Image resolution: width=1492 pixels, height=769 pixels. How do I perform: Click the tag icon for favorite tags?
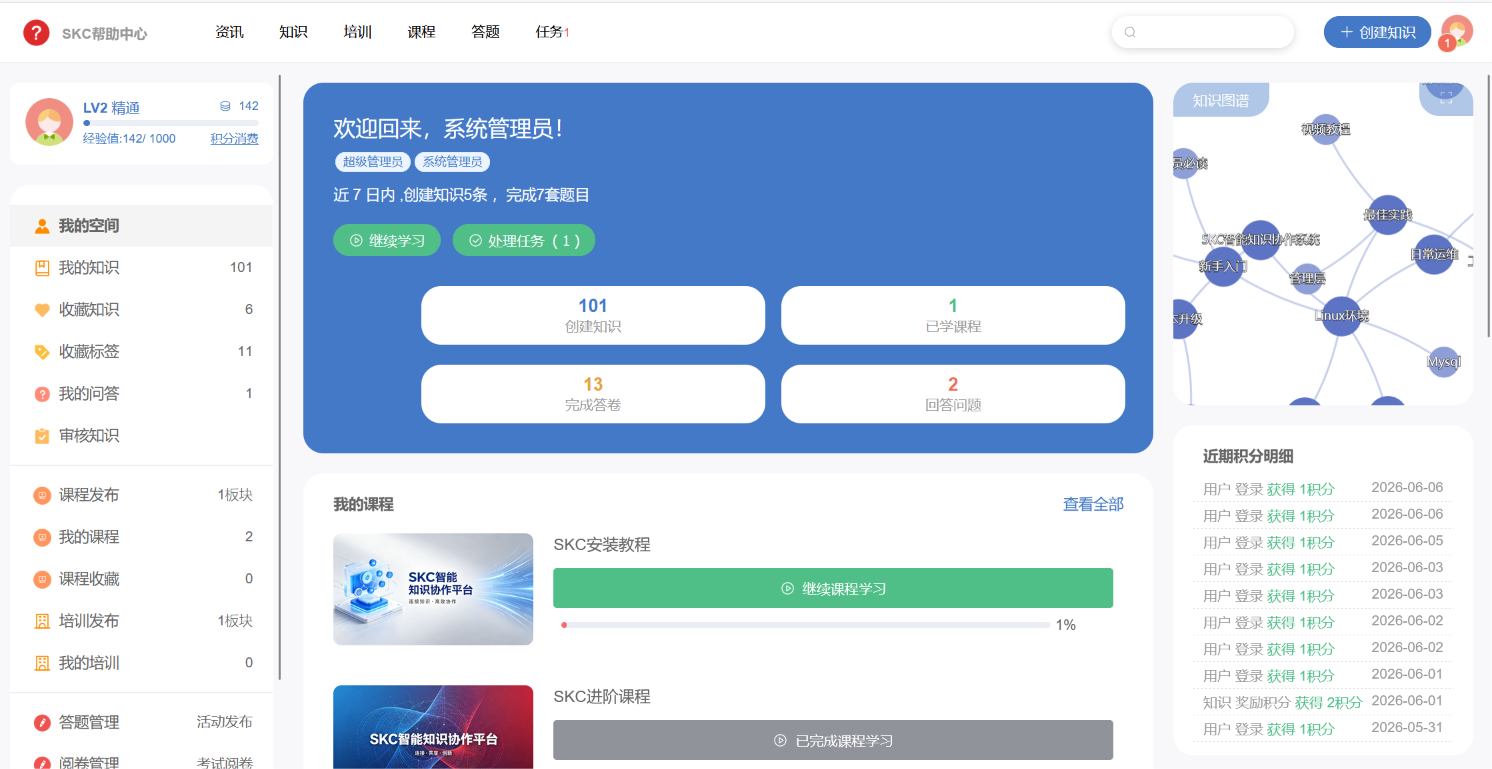click(x=42, y=352)
